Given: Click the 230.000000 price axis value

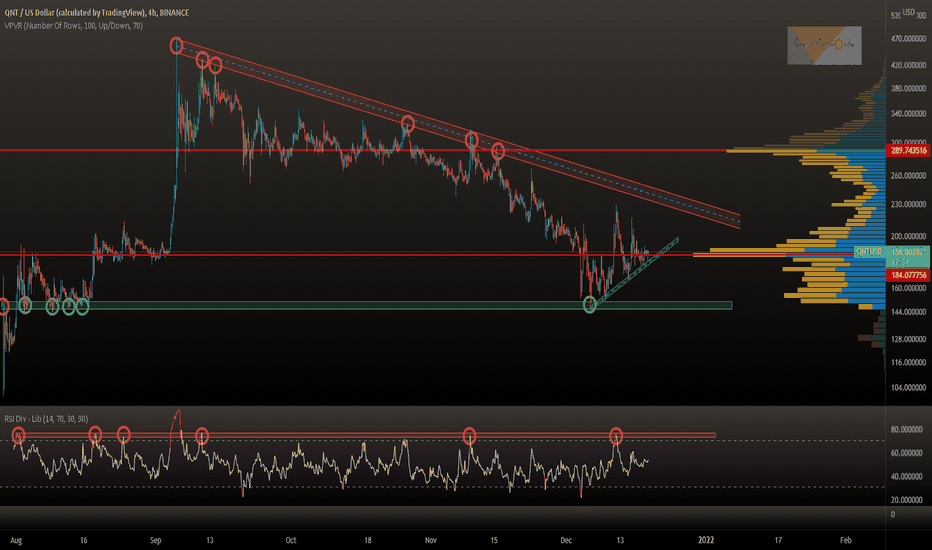Looking at the screenshot, I should (908, 204).
